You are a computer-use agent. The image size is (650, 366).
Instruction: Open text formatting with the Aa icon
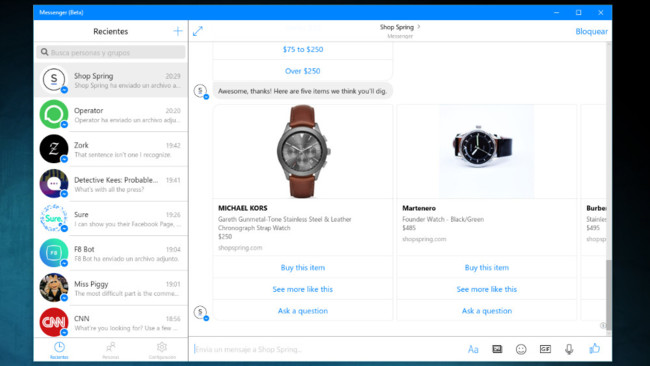pyautogui.click(x=473, y=349)
